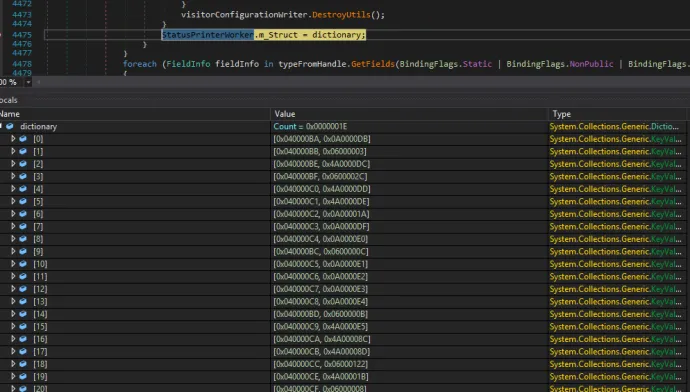
Task: Select value [0x040000CE, 0x4A00001B]
Action: click(x=321, y=377)
